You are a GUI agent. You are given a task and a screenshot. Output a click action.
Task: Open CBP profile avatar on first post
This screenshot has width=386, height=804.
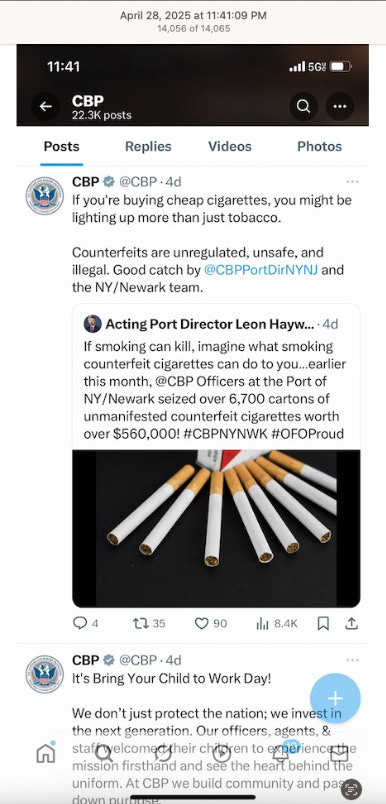tap(45, 195)
